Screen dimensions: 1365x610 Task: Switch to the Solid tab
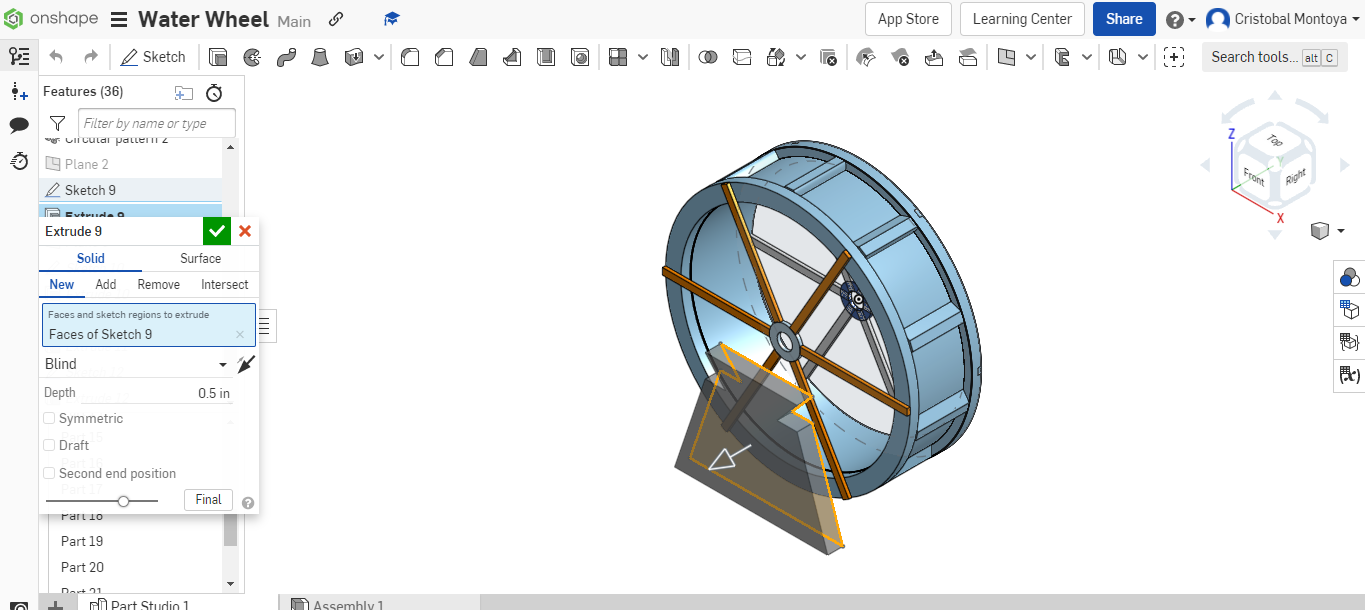(x=91, y=258)
